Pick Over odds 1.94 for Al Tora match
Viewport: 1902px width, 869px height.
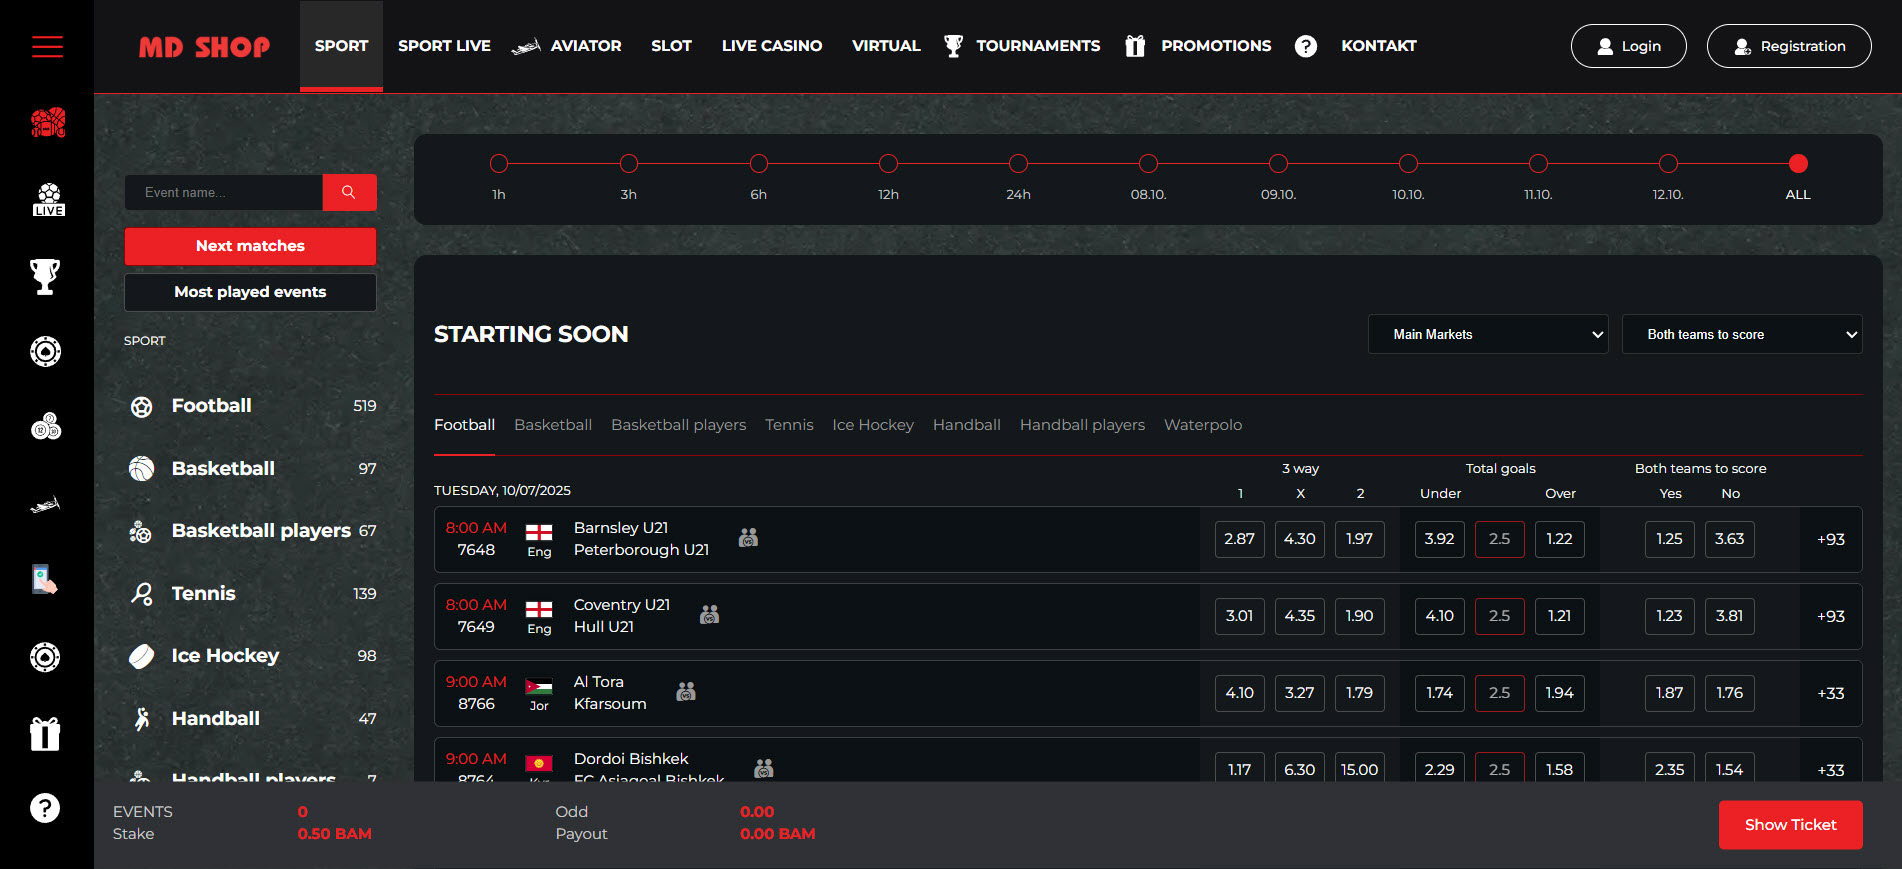pos(1559,693)
